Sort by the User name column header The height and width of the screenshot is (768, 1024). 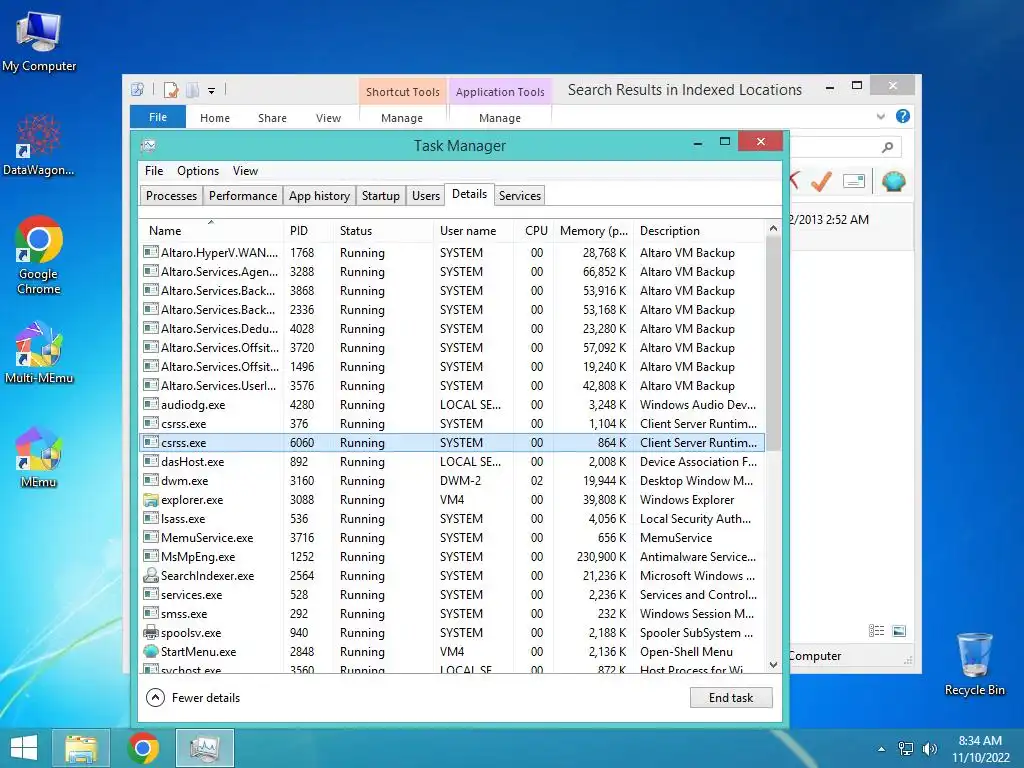(473, 231)
